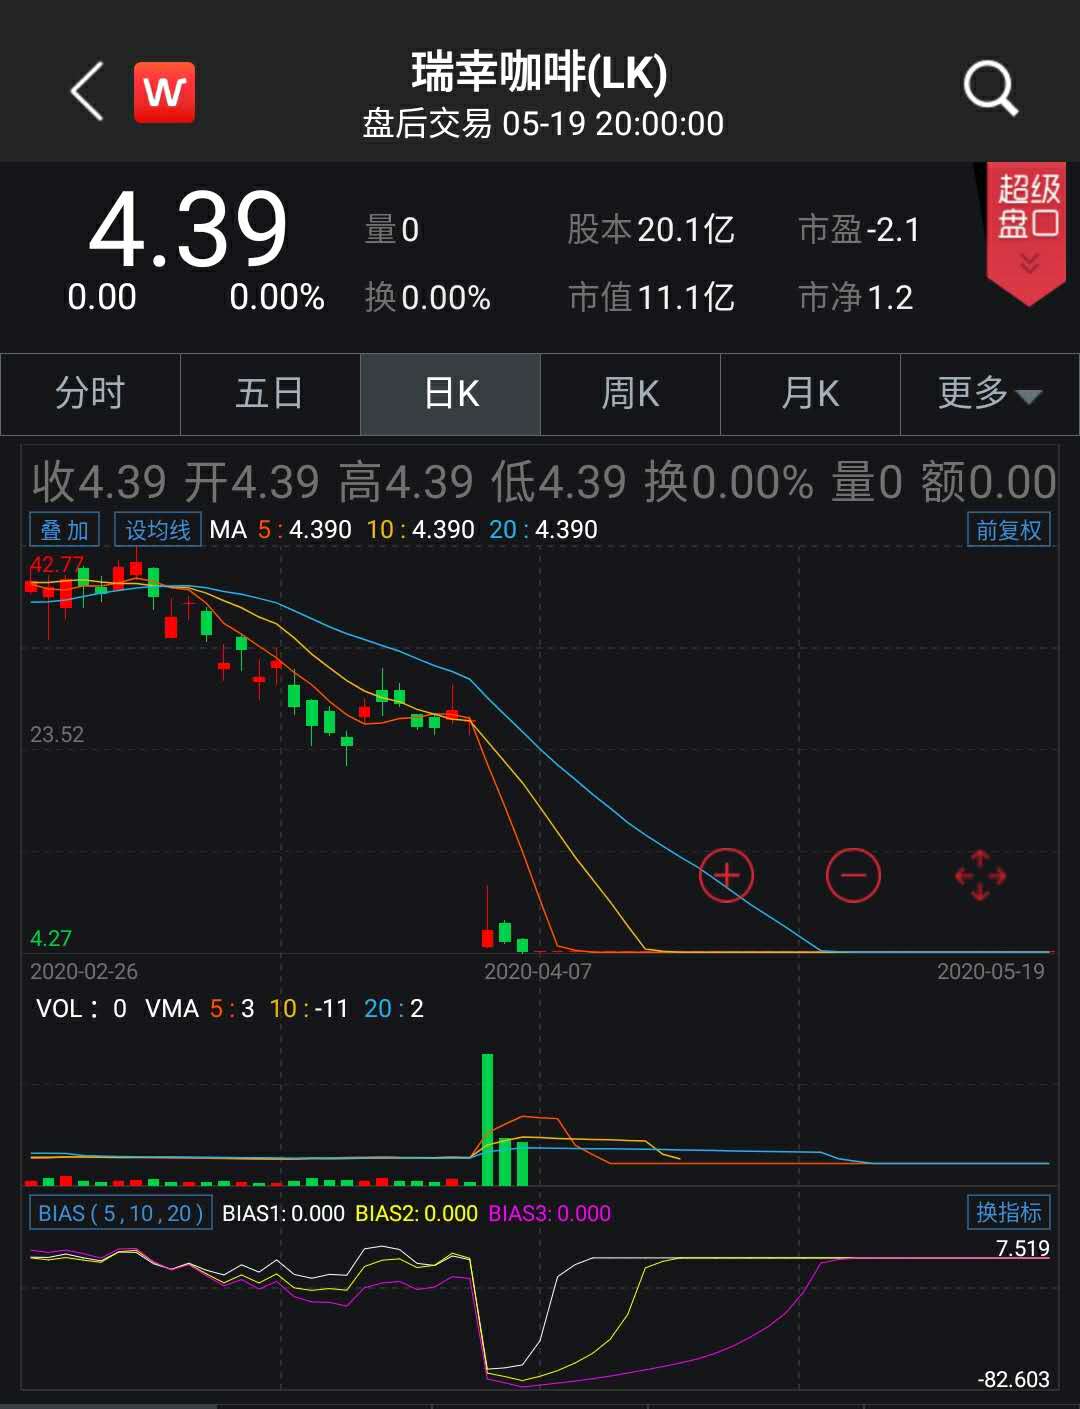Tap the BIAS (5,10,20) indicator button
This screenshot has width=1080, height=1409.
tap(121, 1213)
